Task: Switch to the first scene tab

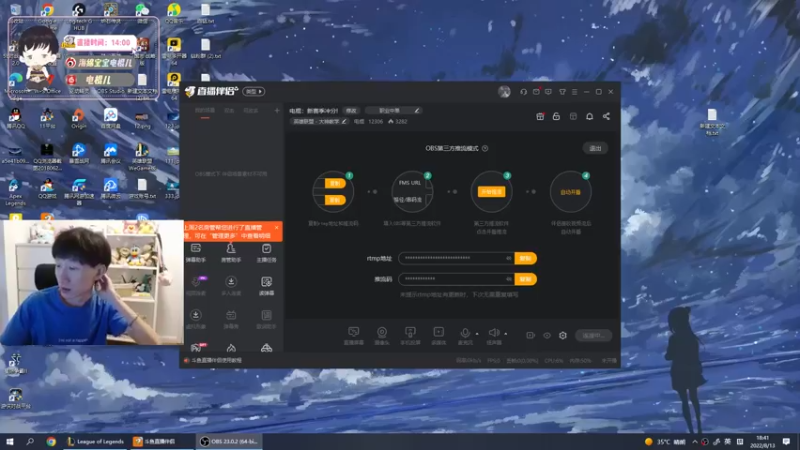Action: pyautogui.click(x=205, y=111)
